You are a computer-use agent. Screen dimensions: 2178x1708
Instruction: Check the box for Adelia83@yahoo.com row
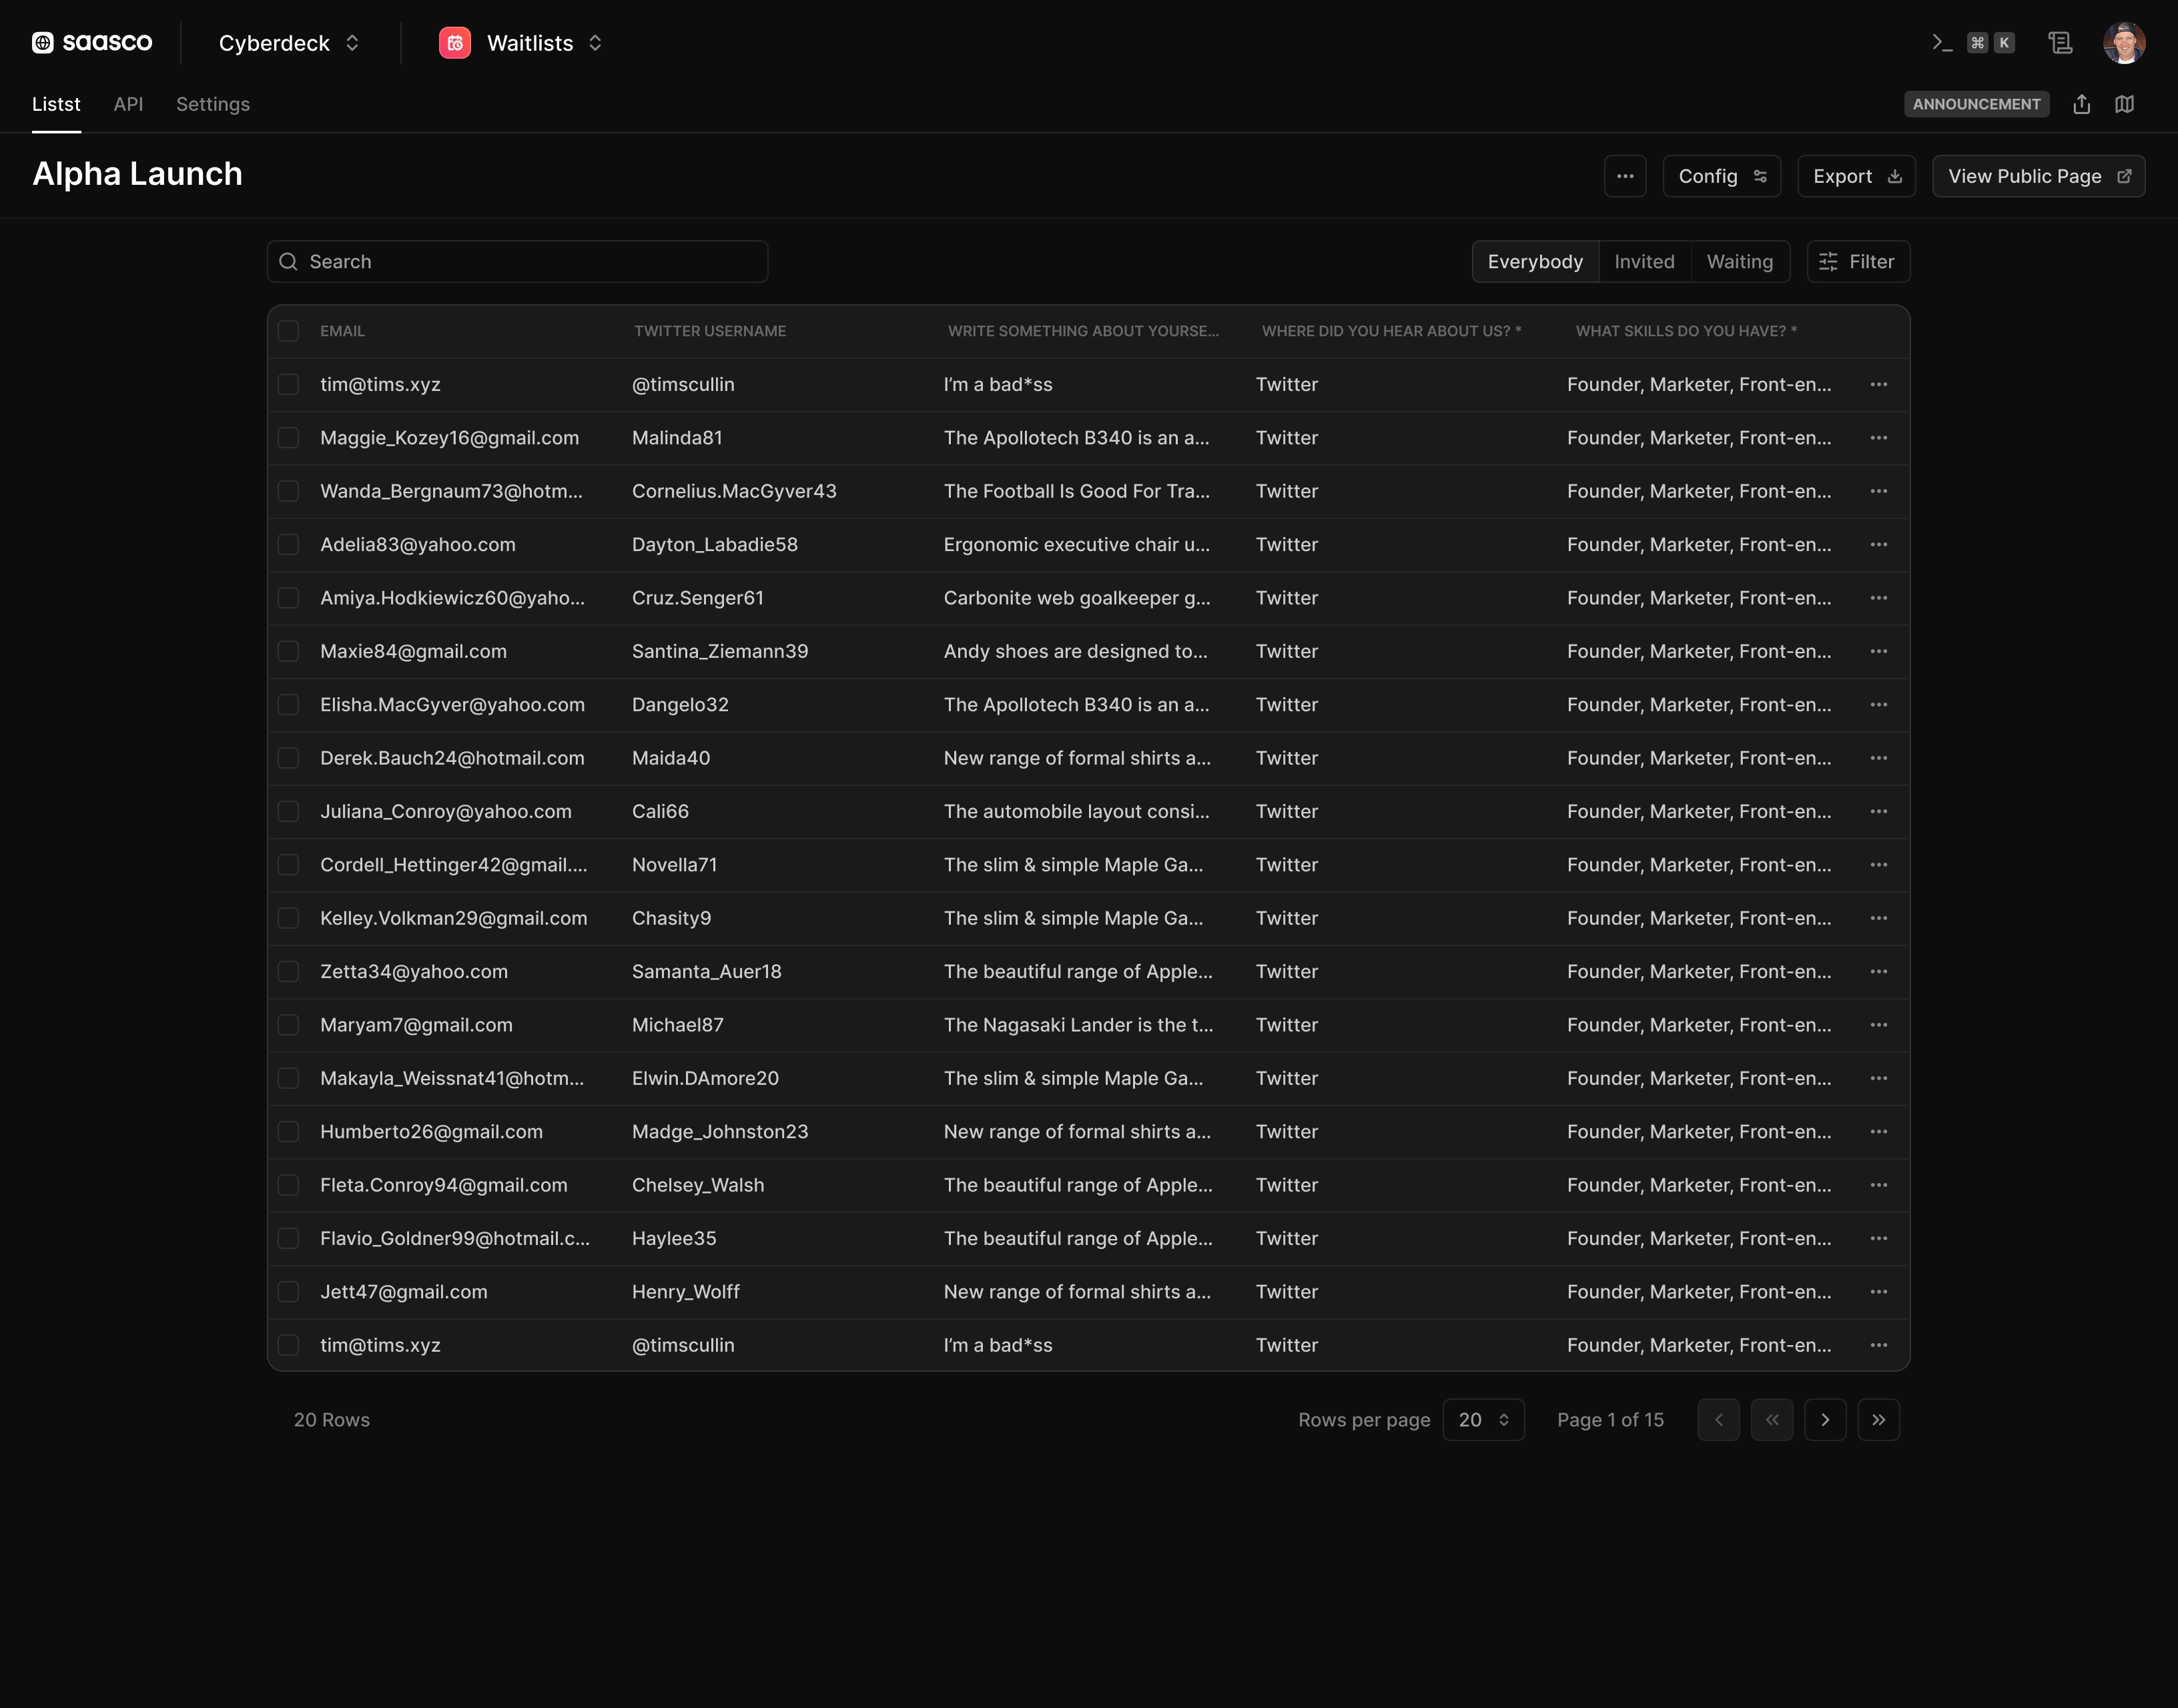289,545
